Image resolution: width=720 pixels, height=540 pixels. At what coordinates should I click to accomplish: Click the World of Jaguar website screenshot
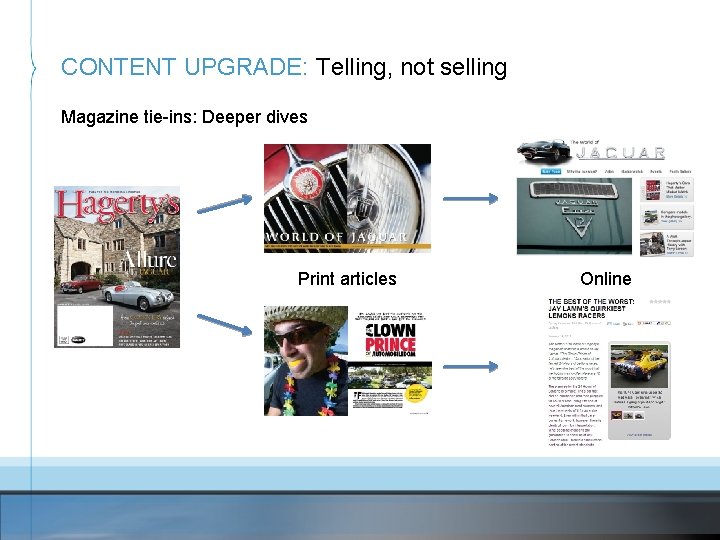(x=605, y=197)
